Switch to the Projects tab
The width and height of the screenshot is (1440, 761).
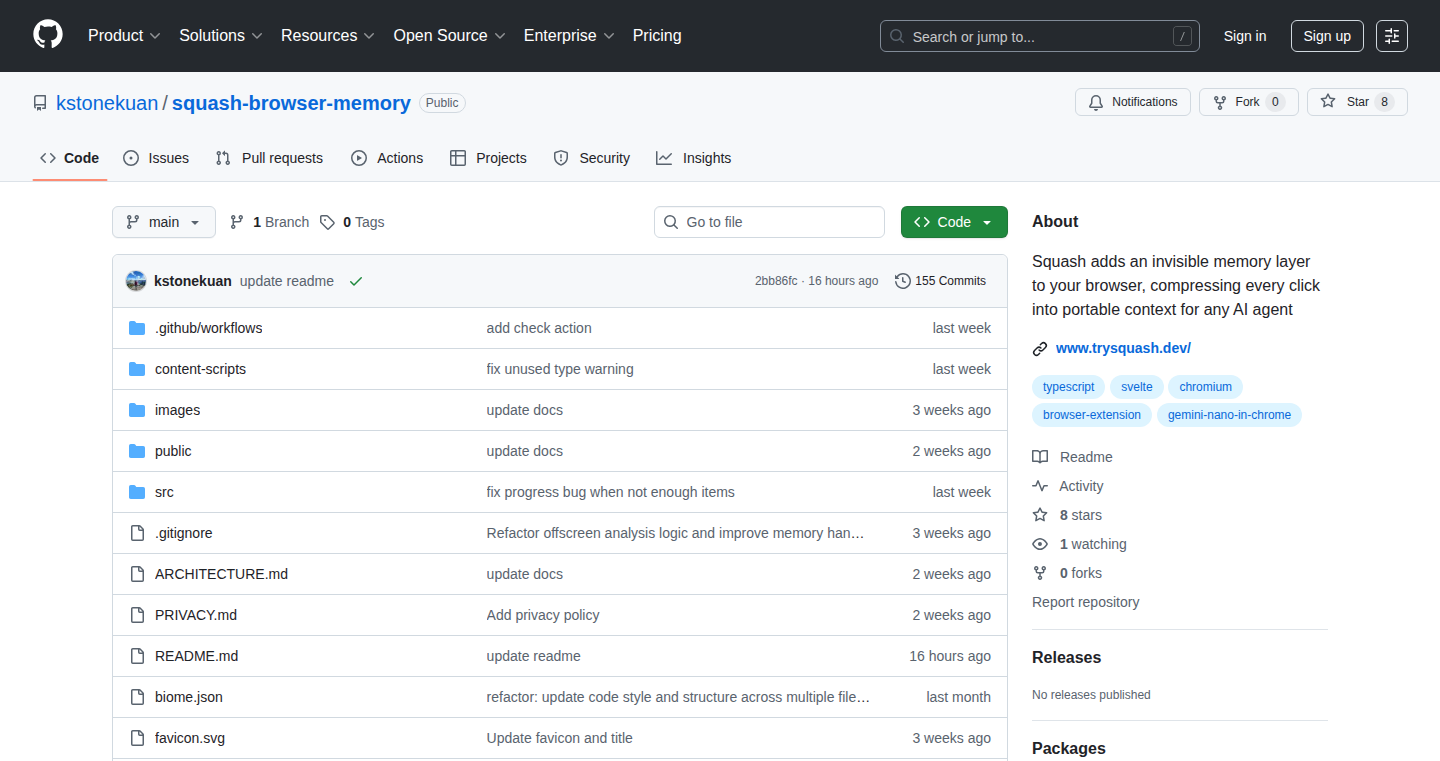pos(488,158)
